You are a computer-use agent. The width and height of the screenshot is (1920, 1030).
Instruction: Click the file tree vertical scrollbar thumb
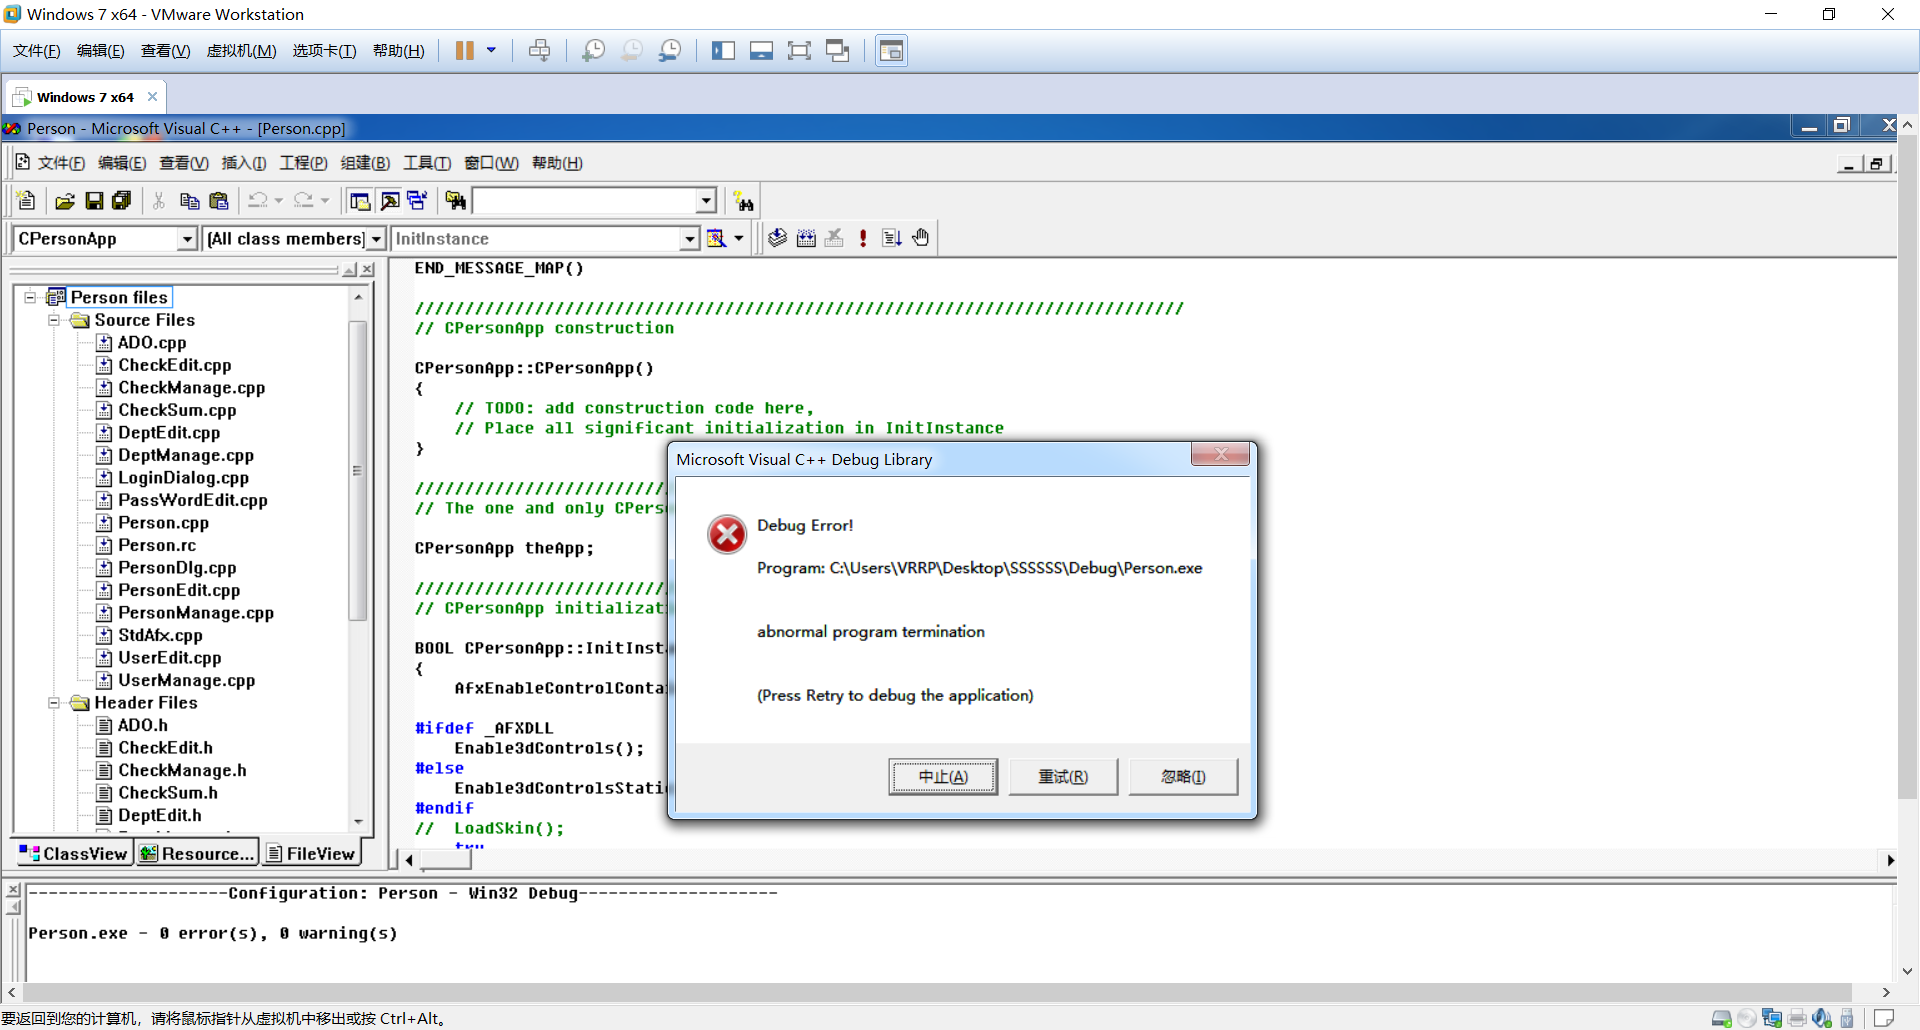click(x=357, y=470)
